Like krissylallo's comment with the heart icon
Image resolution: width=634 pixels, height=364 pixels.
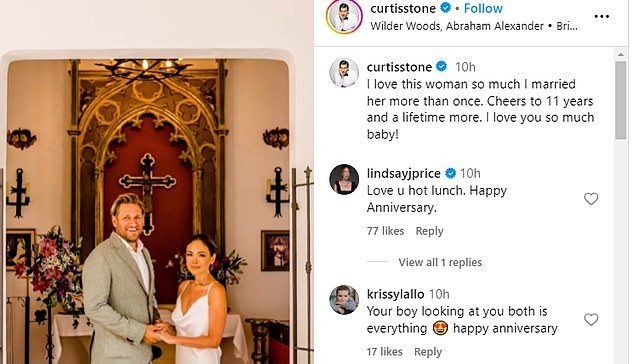(x=591, y=320)
